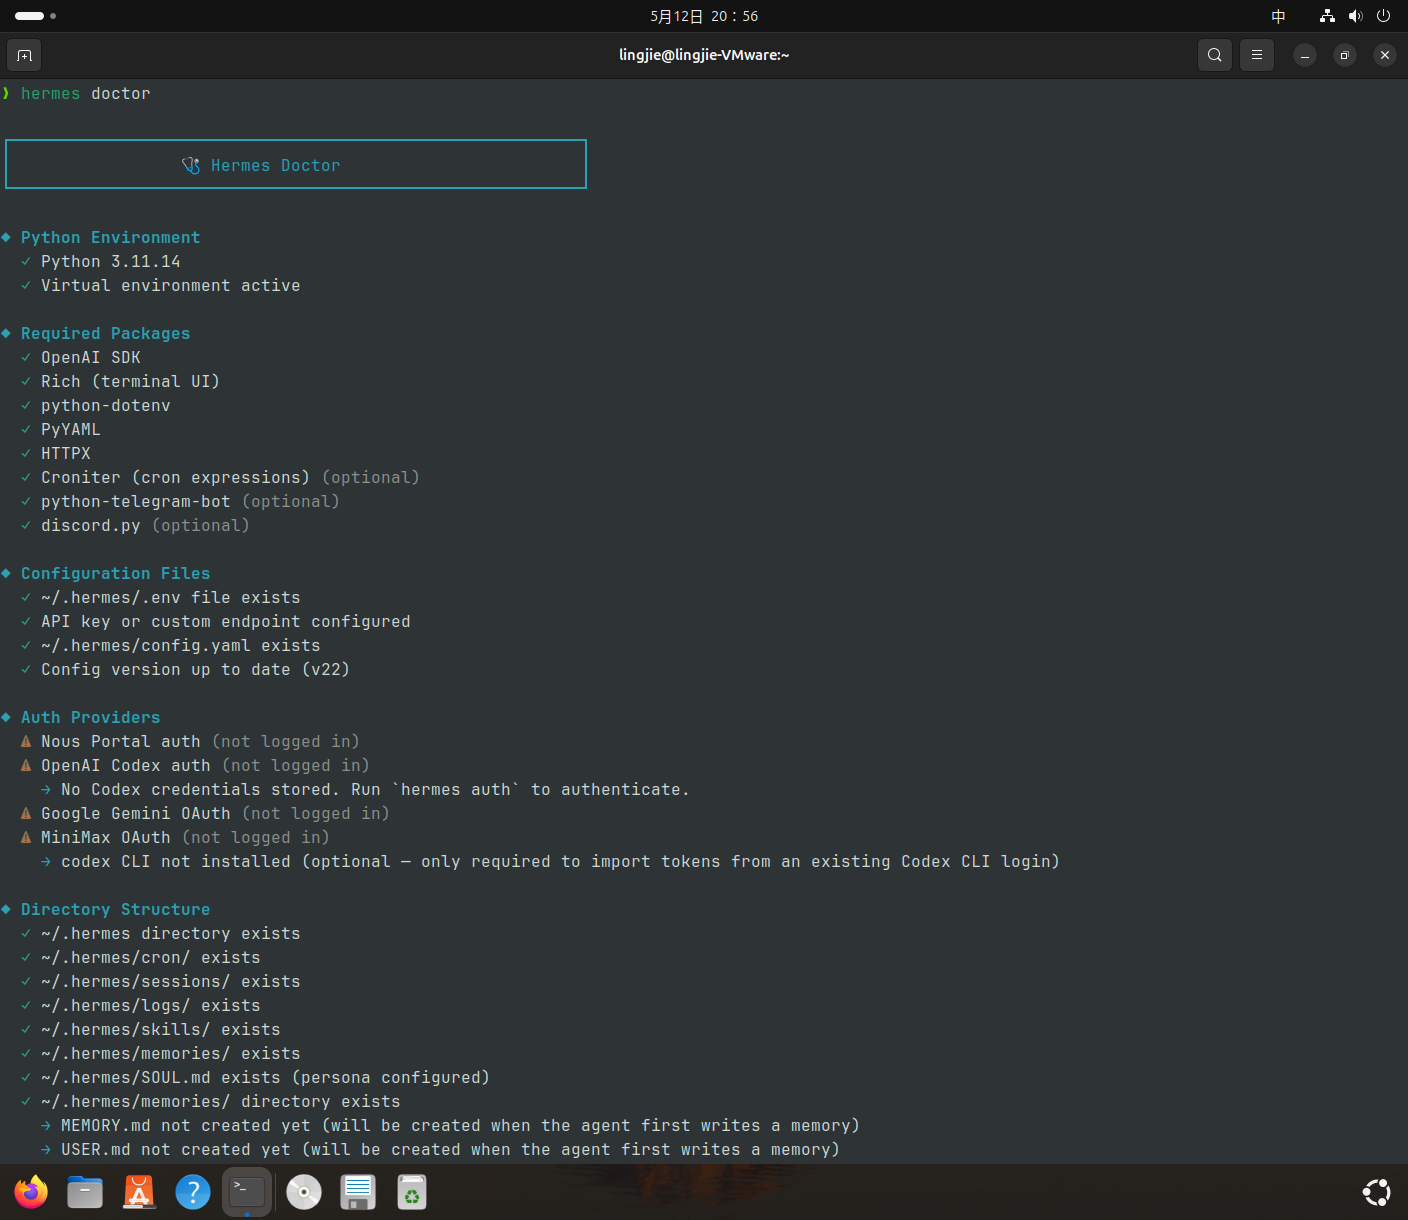Open the floppy drive icon in dock
The height and width of the screenshot is (1220, 1408).
pos(358,1192)
